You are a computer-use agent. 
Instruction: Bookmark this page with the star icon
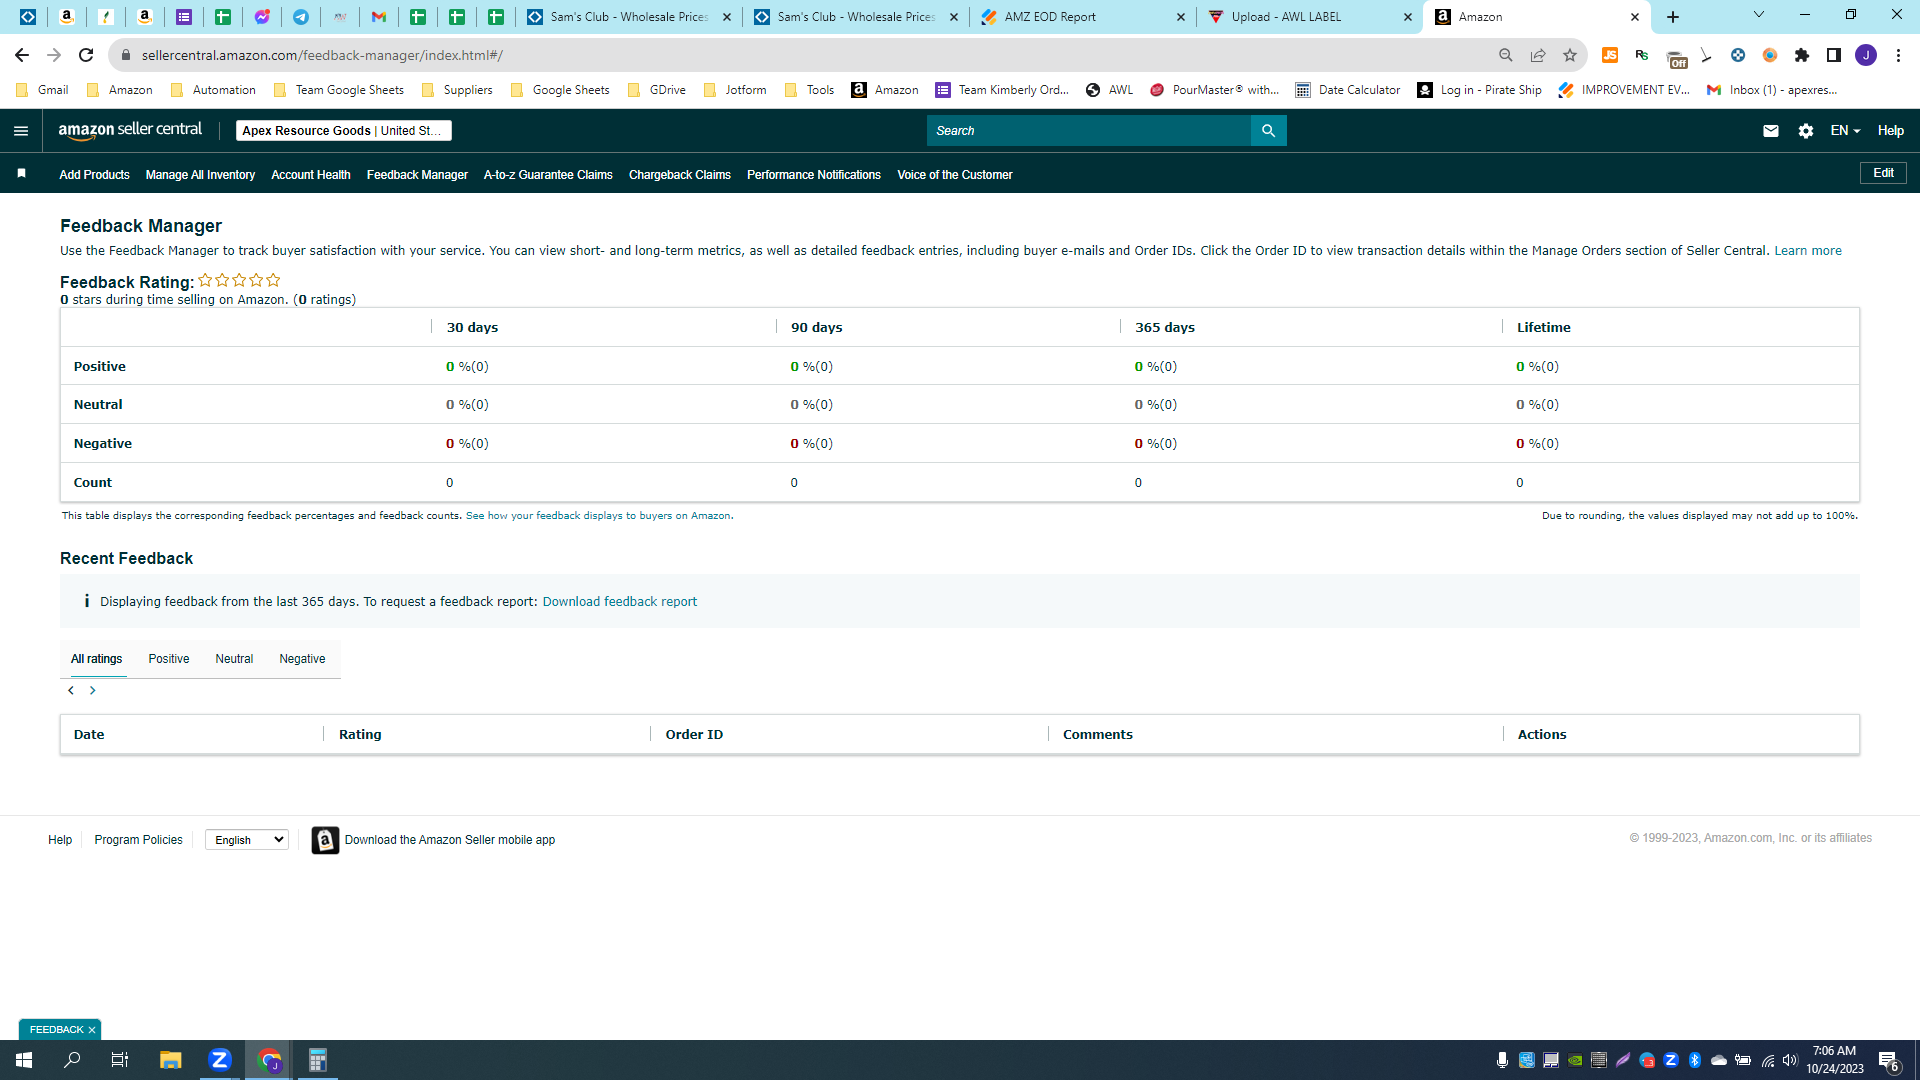(x=1570, y=55)
